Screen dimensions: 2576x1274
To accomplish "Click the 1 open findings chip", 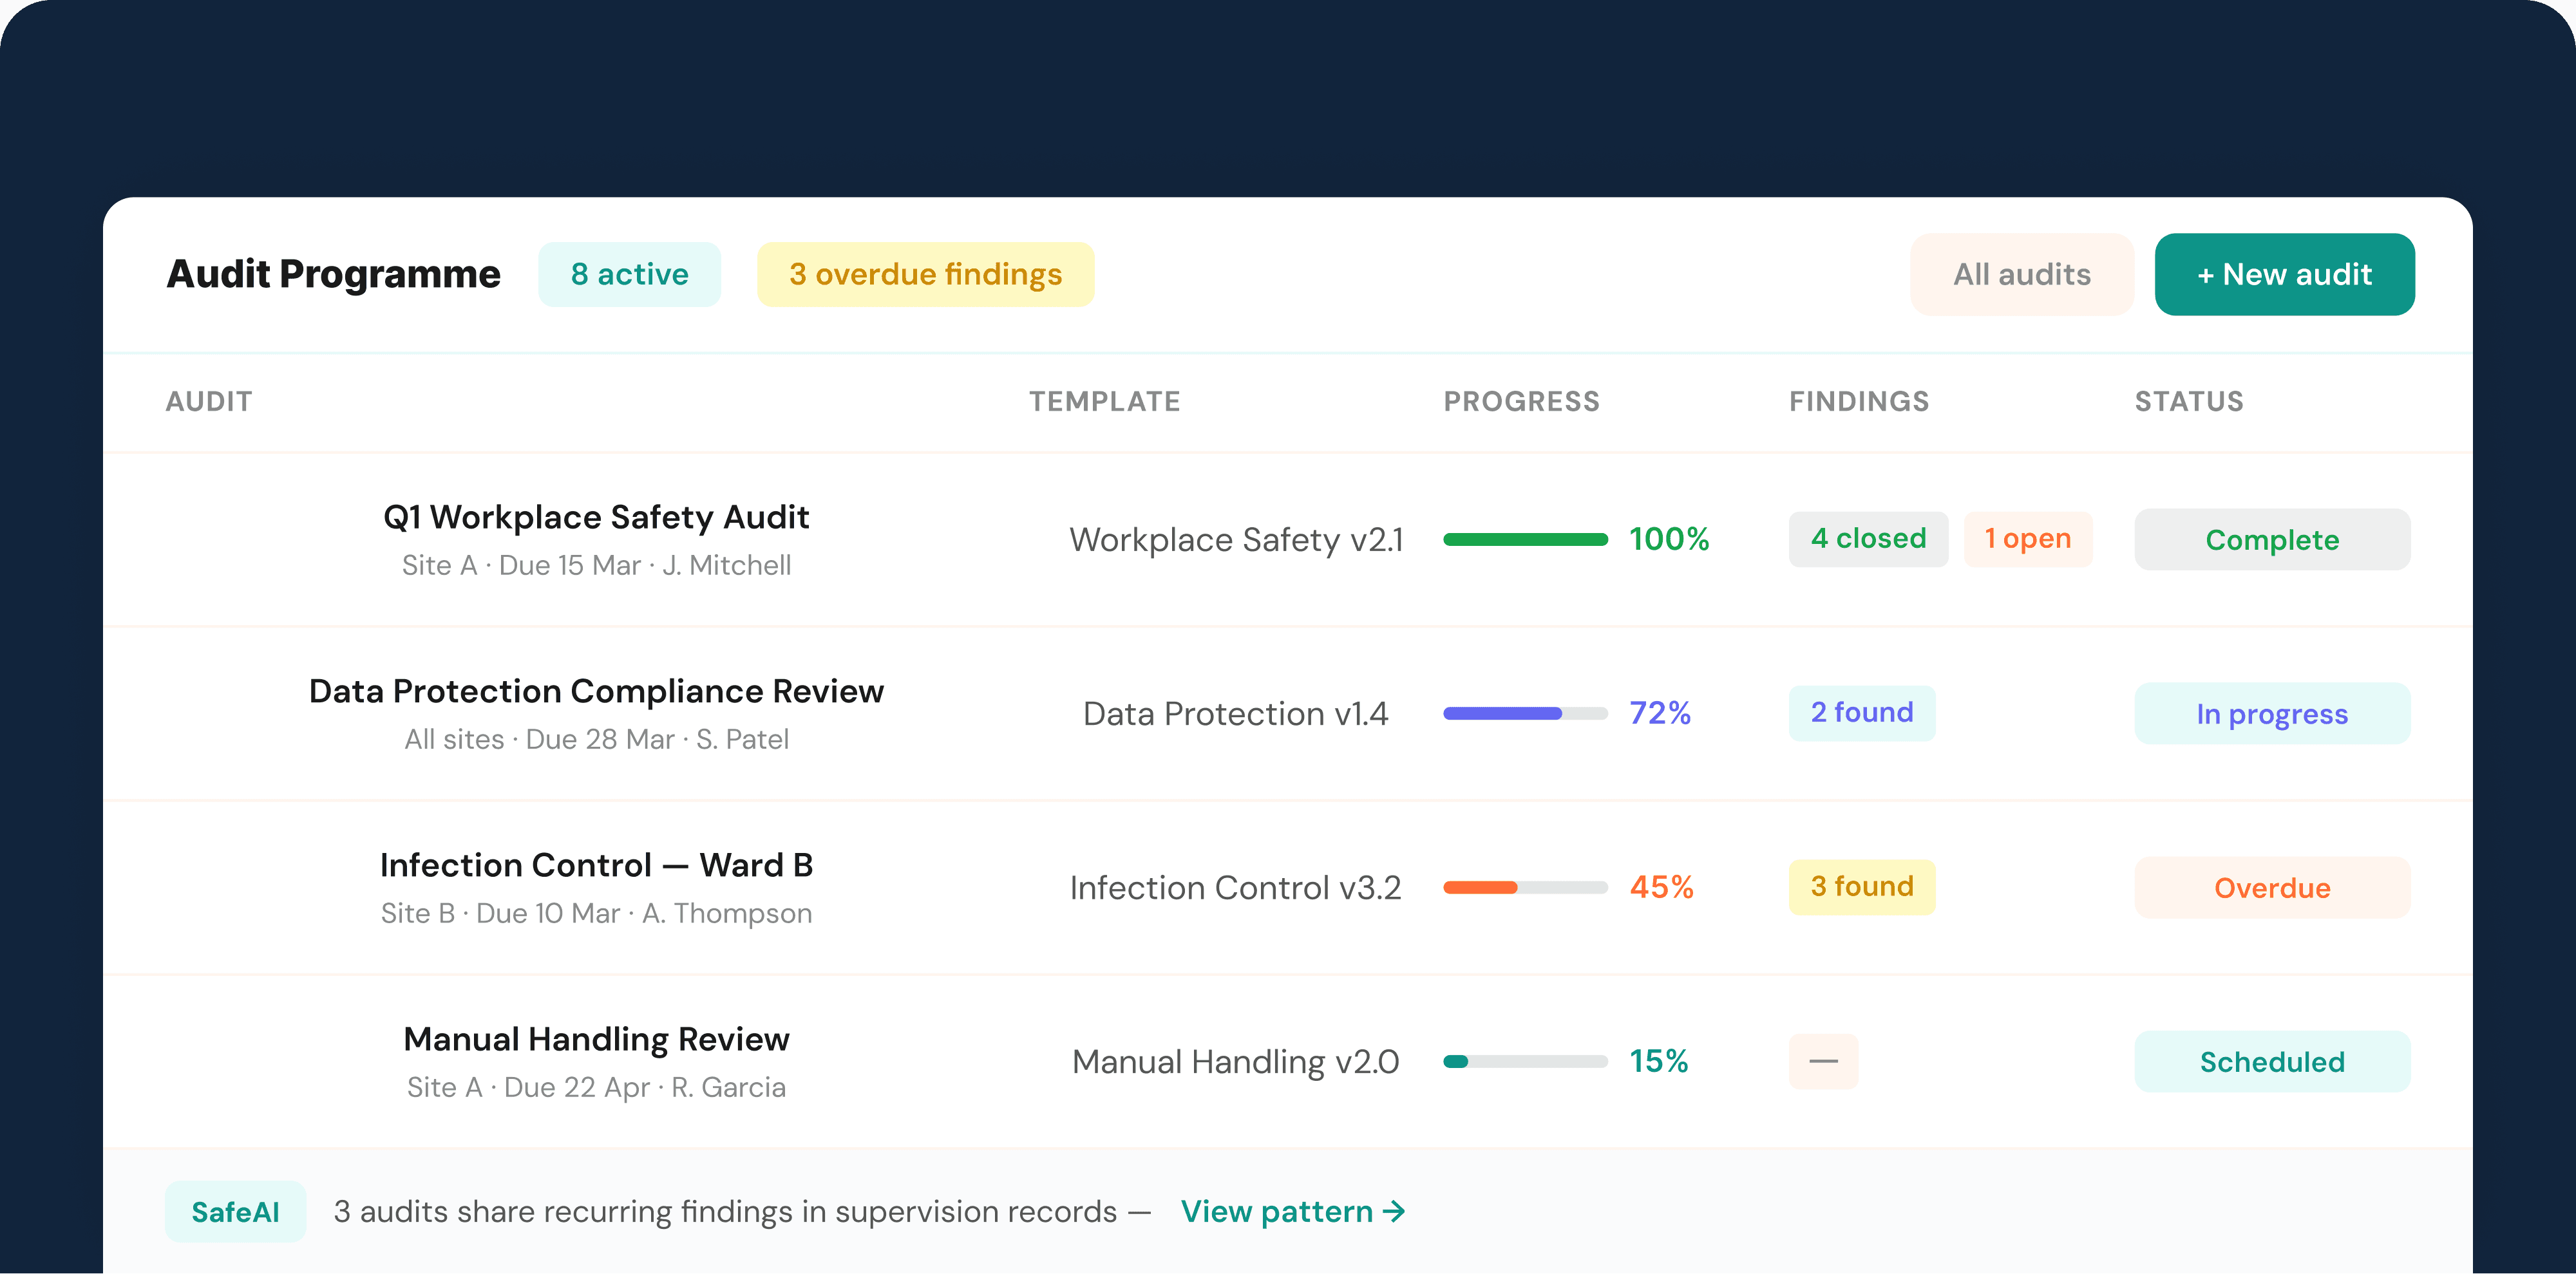I will pyautogui.click(x=2027, y=539).
